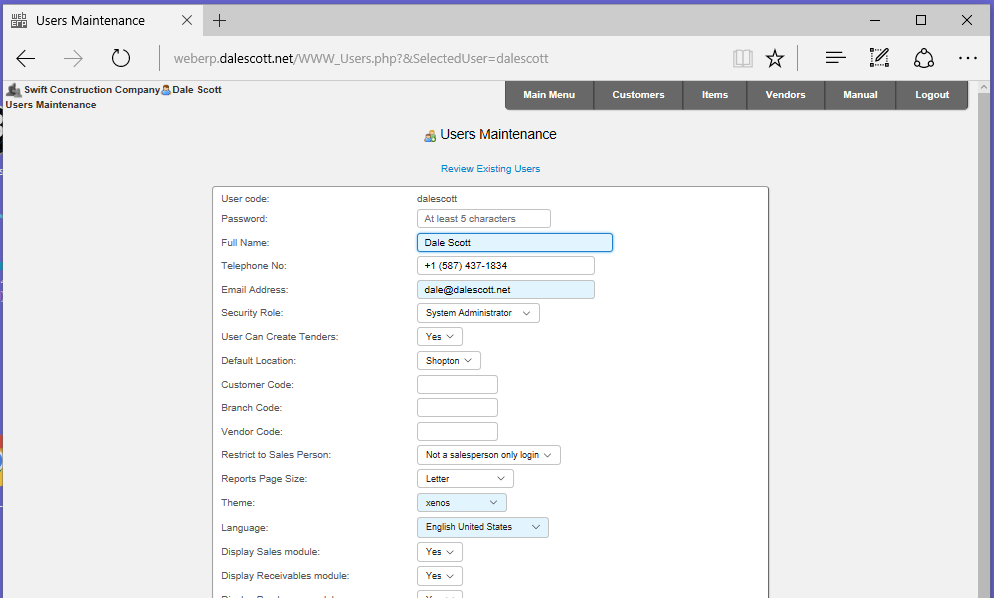This screenshot has height=598, width=994.
Task: Click the Users Maintenance breadcrumb text
Action: (x=51, y=105)
